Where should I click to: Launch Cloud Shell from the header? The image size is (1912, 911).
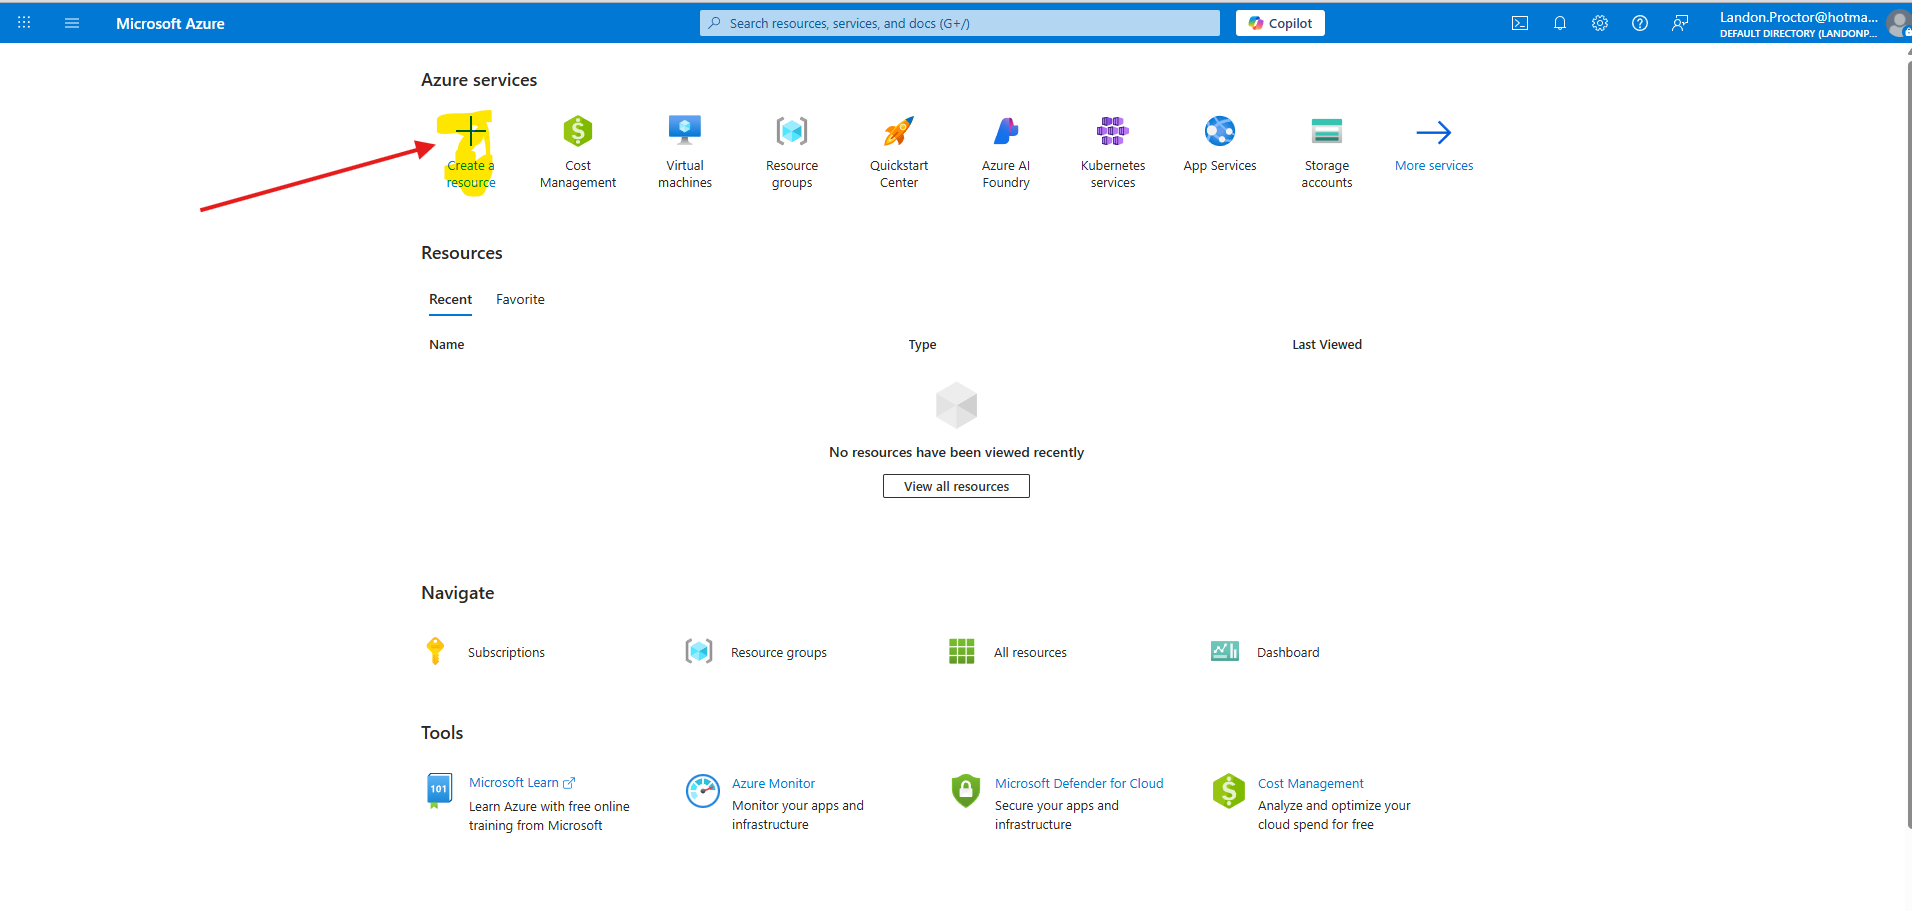(1520, 23)
